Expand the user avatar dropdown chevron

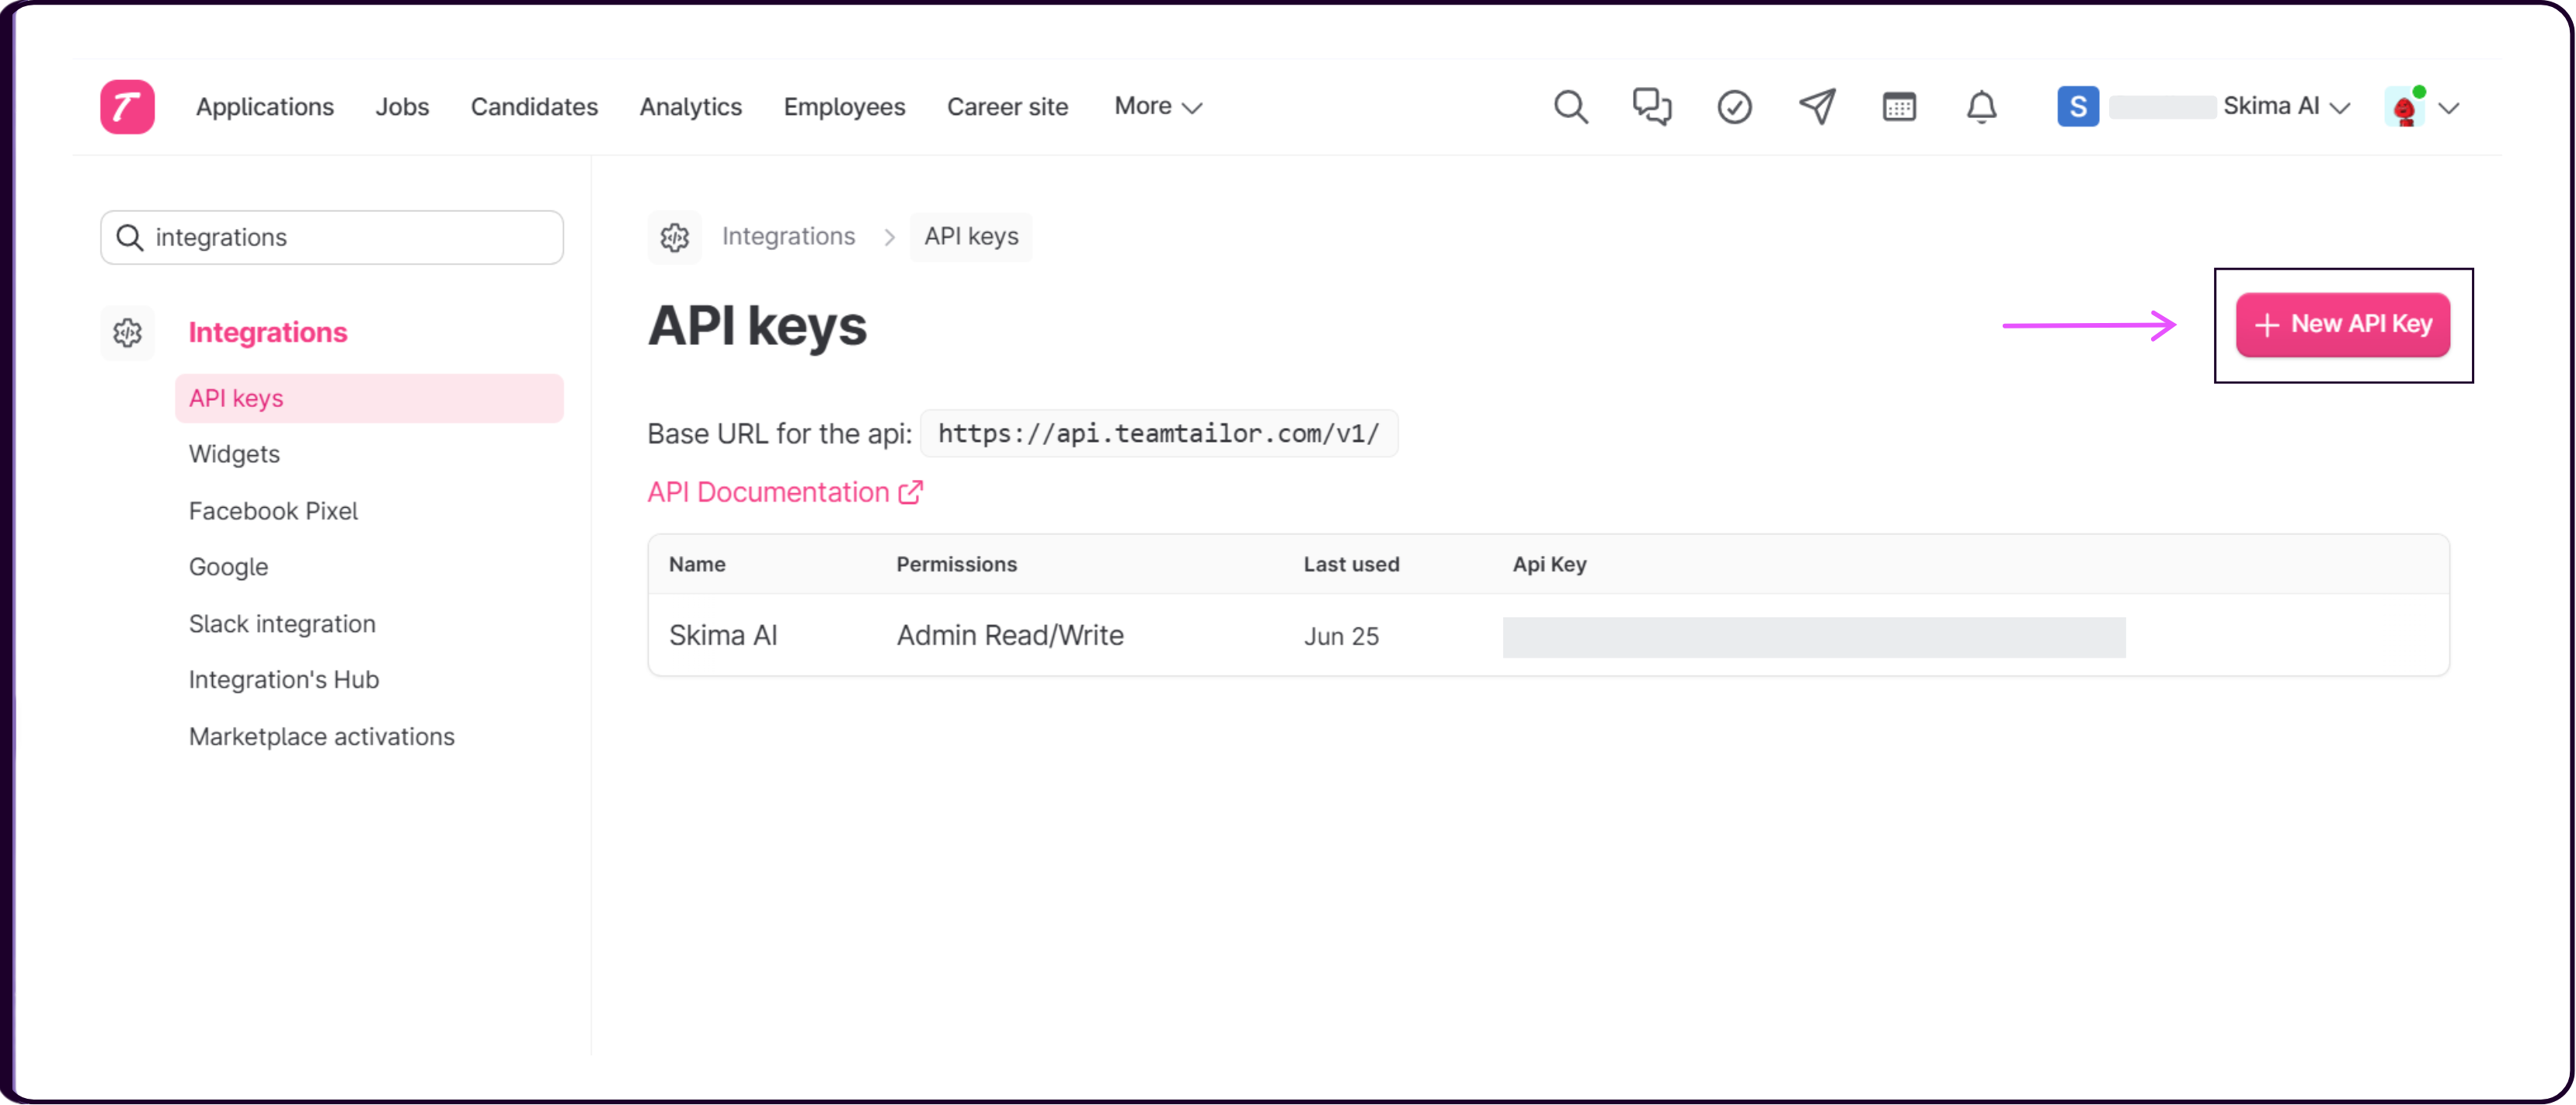[2449, 107]
